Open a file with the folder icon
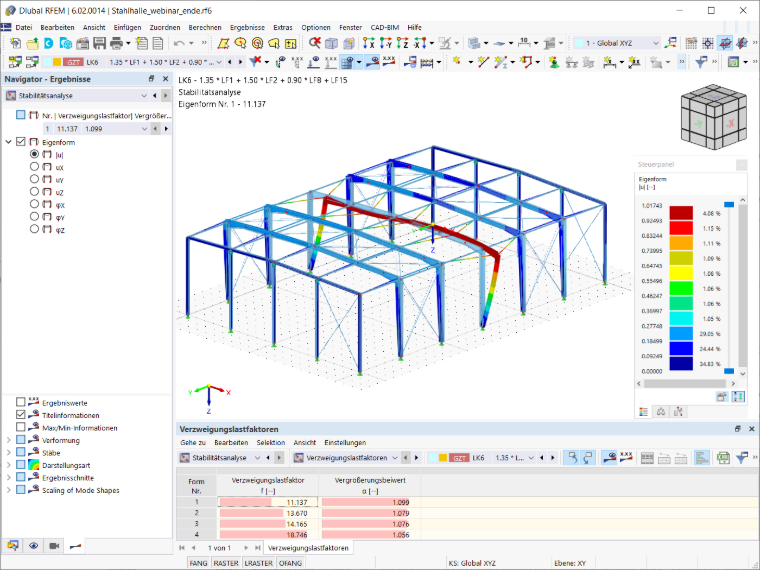 pos(32,43)
